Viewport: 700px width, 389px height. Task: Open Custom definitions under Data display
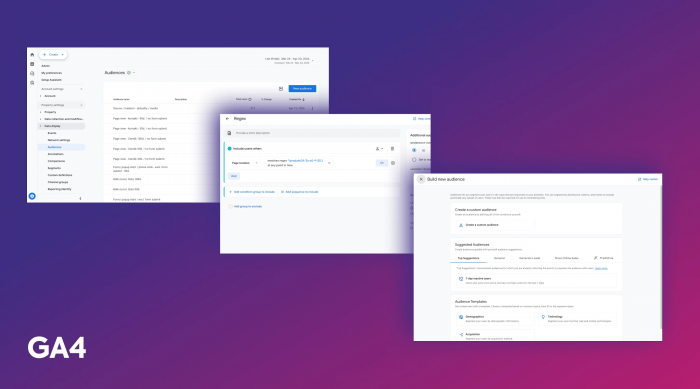click(60, 175)
